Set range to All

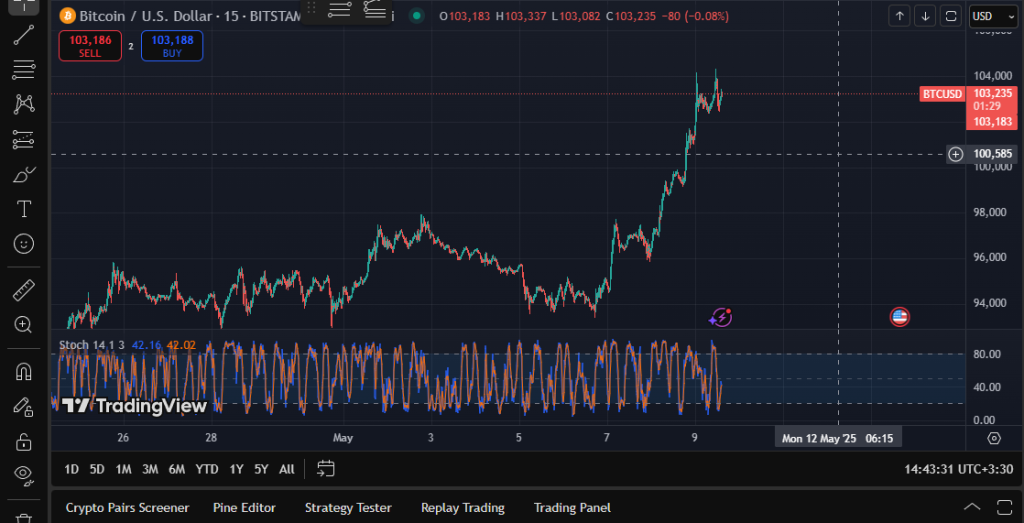(287, 469)
